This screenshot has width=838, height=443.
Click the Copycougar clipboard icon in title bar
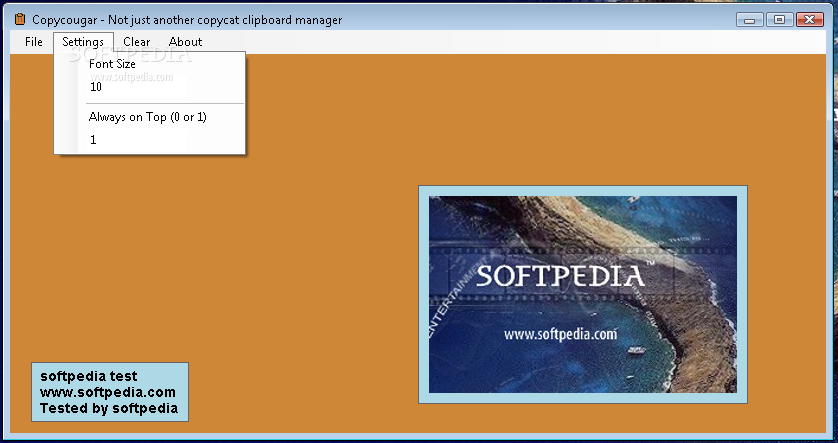20,20
